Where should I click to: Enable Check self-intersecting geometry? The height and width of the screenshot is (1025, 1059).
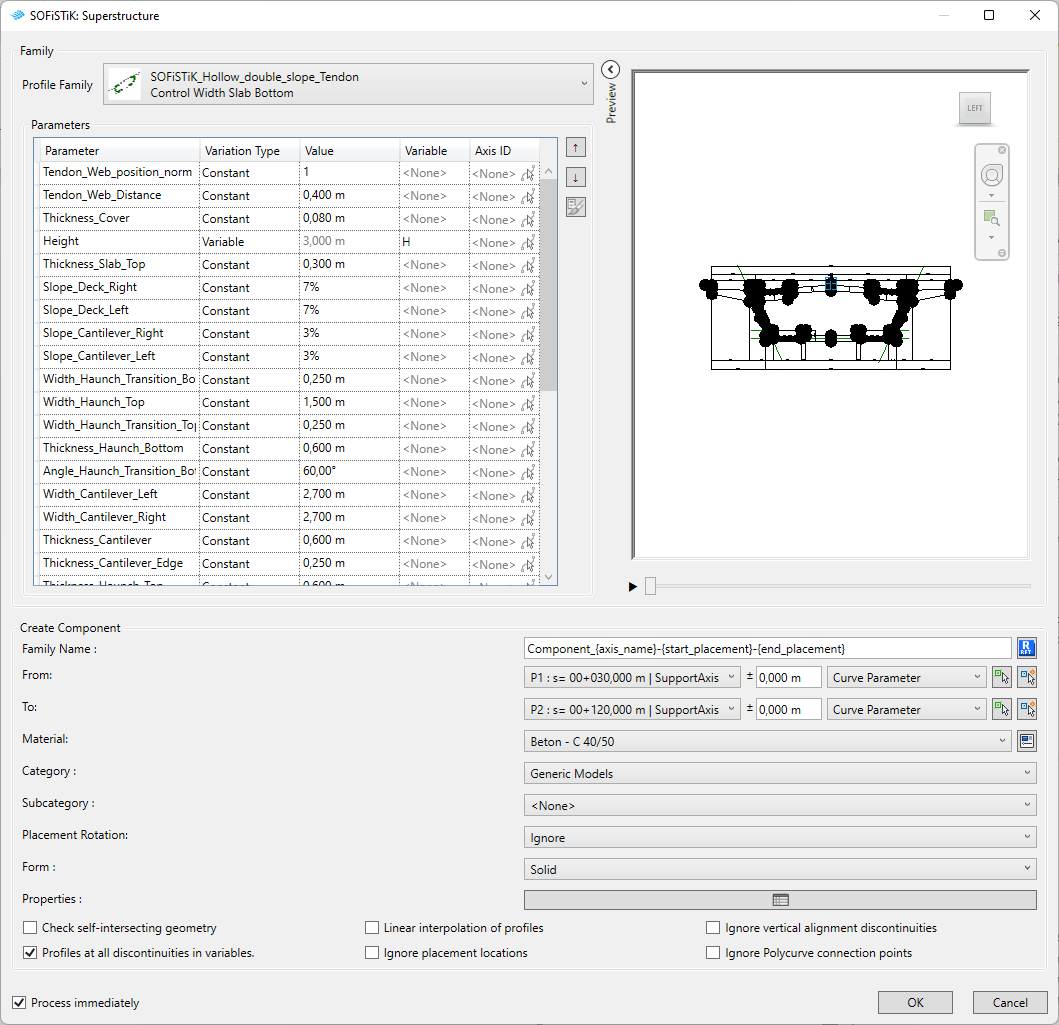[x=30, y=927]
